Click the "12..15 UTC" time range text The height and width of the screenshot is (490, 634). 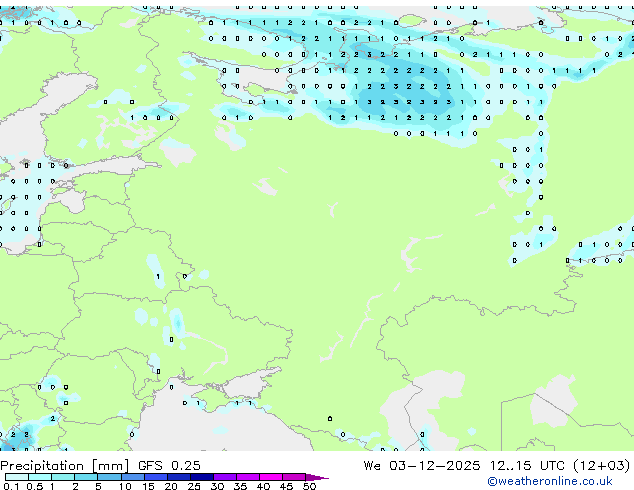(x=527, y=466)
